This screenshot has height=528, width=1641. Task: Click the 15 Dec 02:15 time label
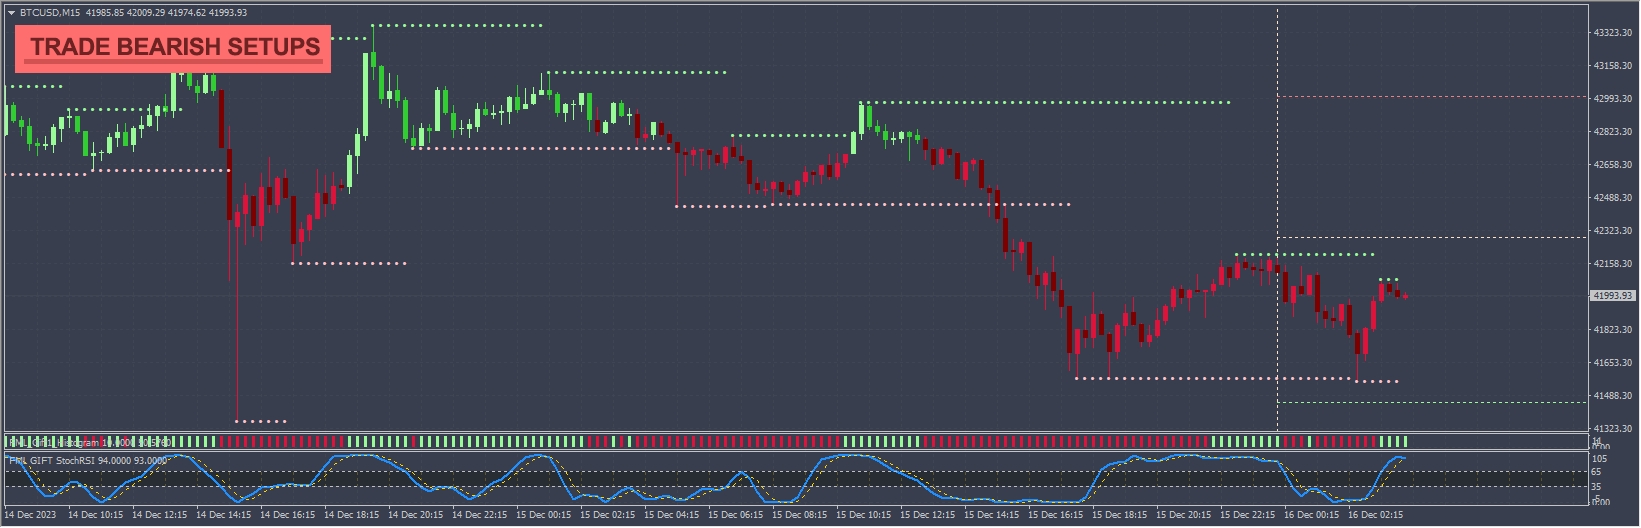click(607, 515)
